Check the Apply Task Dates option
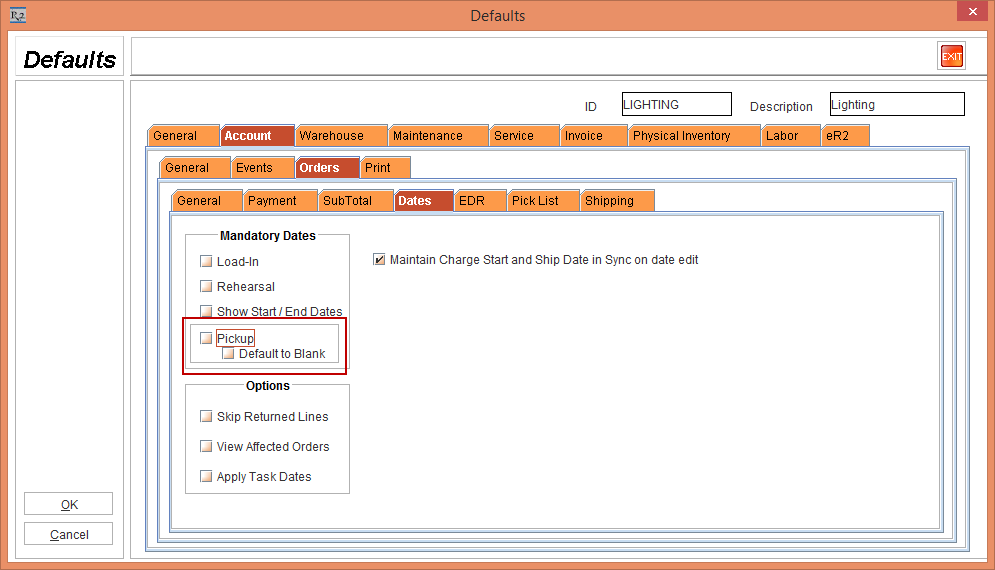This screenshot has height=570, width=995. pos(207,477)
